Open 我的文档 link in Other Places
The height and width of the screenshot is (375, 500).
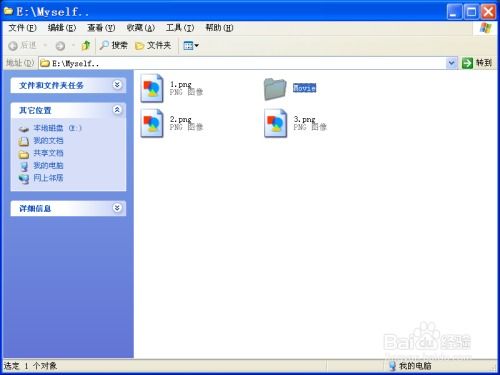click(48, 141)
